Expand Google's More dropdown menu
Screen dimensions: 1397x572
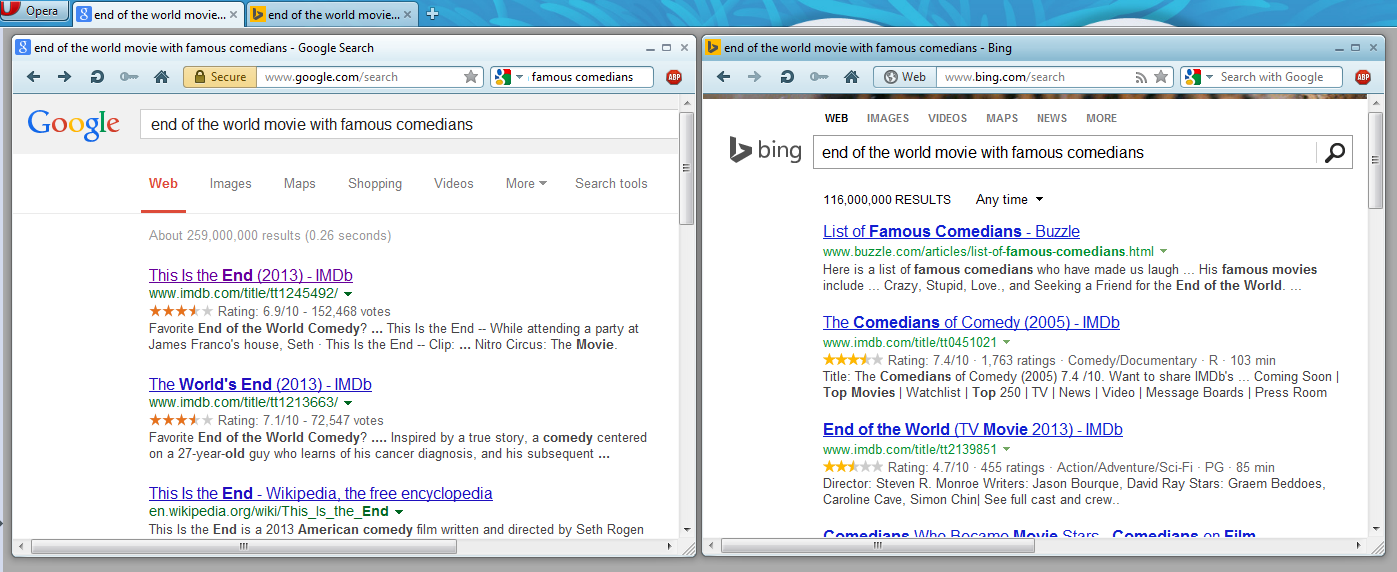pyautogui.click(x=526, y=183)
